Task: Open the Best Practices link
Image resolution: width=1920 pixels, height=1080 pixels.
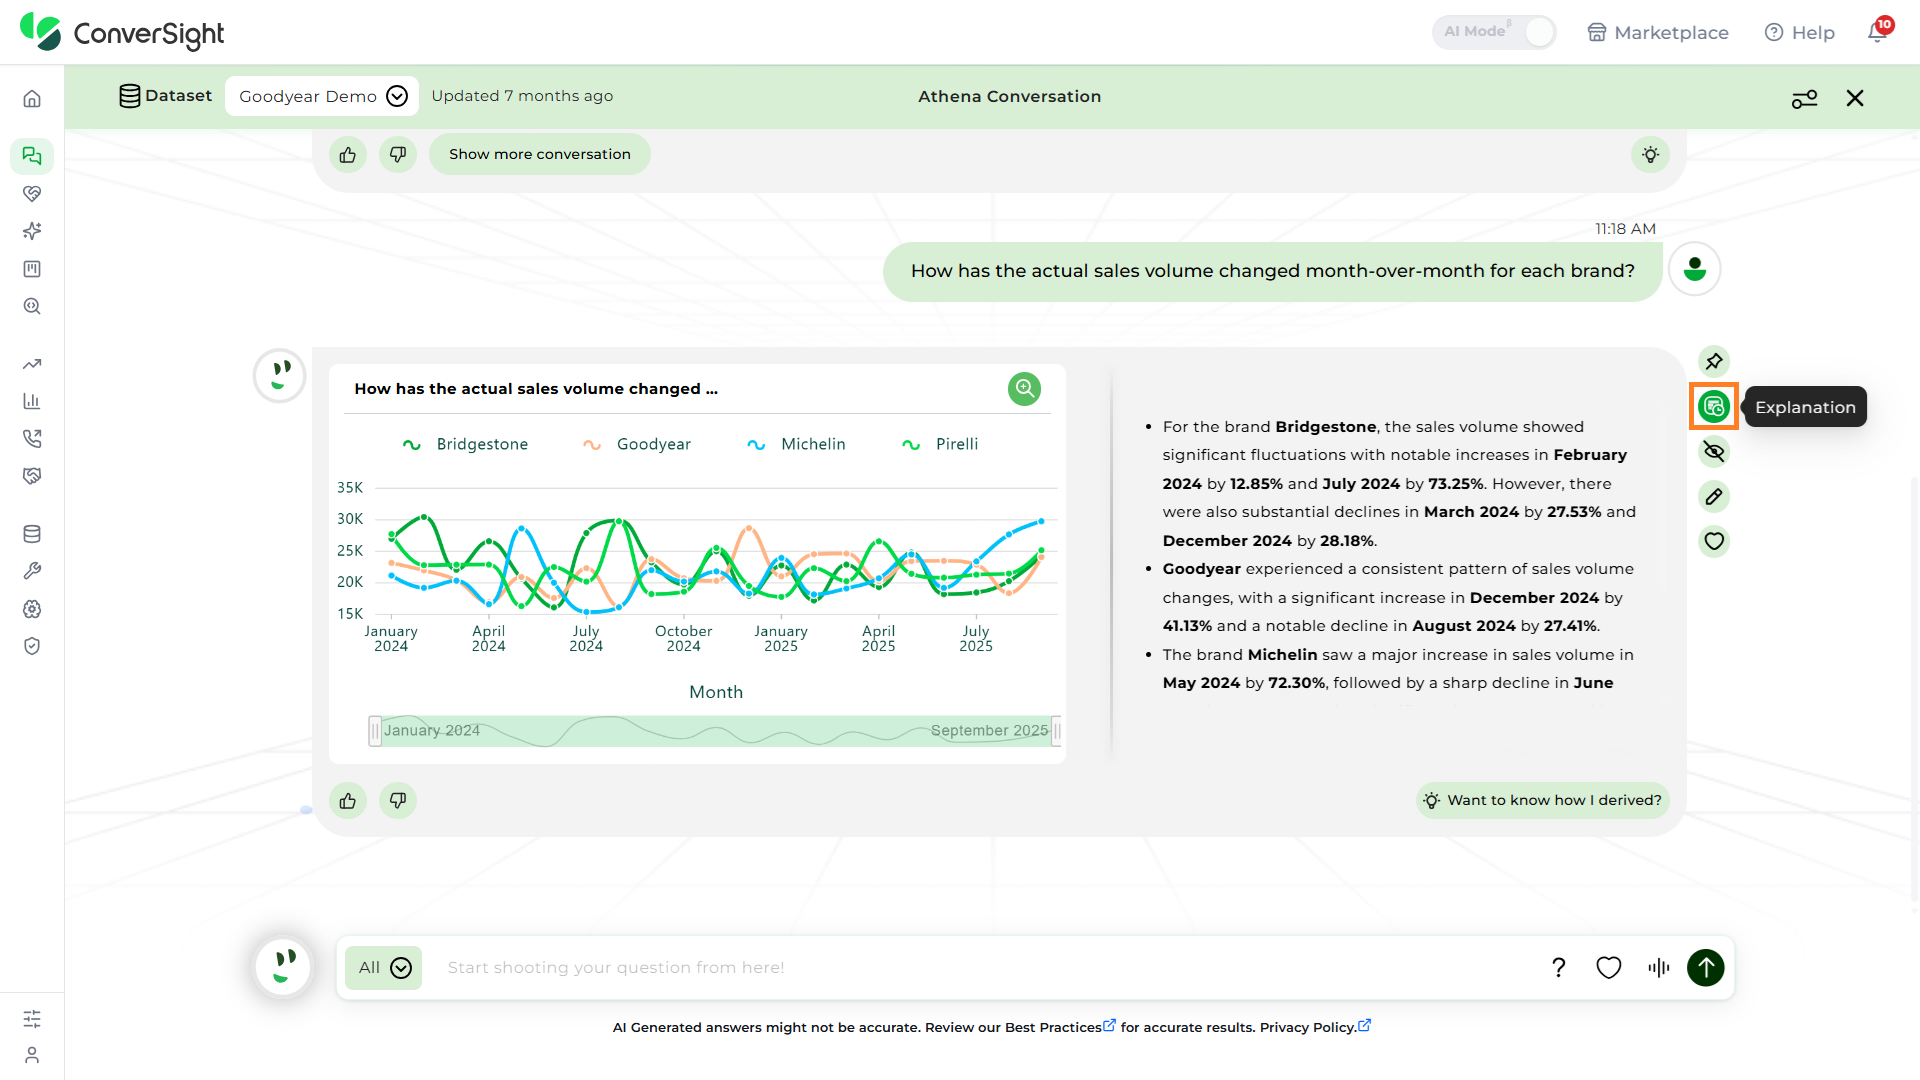Action: [1060, 1027]
